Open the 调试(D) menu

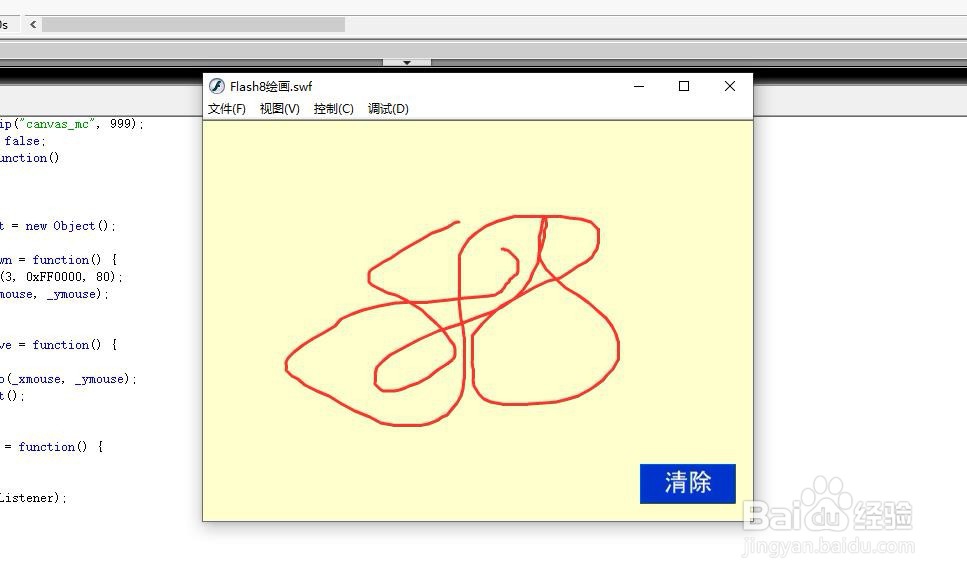[x=388, y=109]
